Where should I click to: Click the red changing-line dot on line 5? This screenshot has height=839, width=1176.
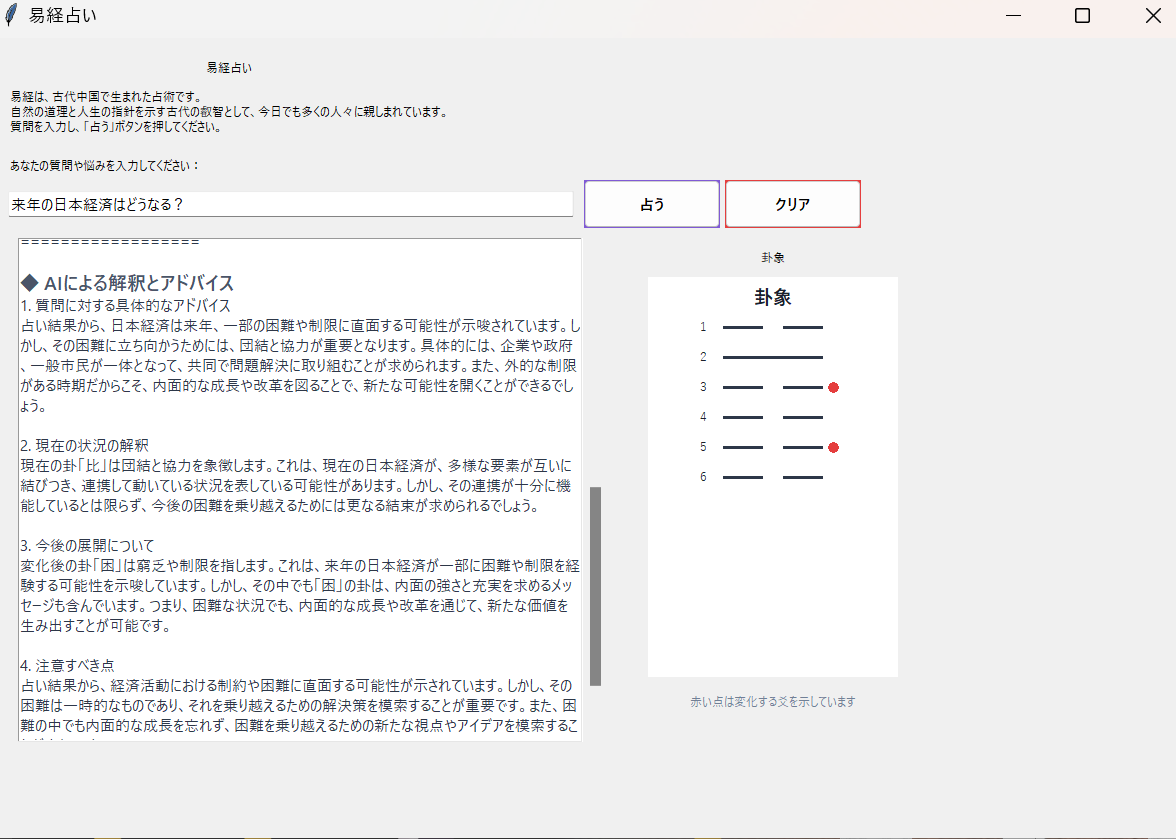[x=833, y=447]
